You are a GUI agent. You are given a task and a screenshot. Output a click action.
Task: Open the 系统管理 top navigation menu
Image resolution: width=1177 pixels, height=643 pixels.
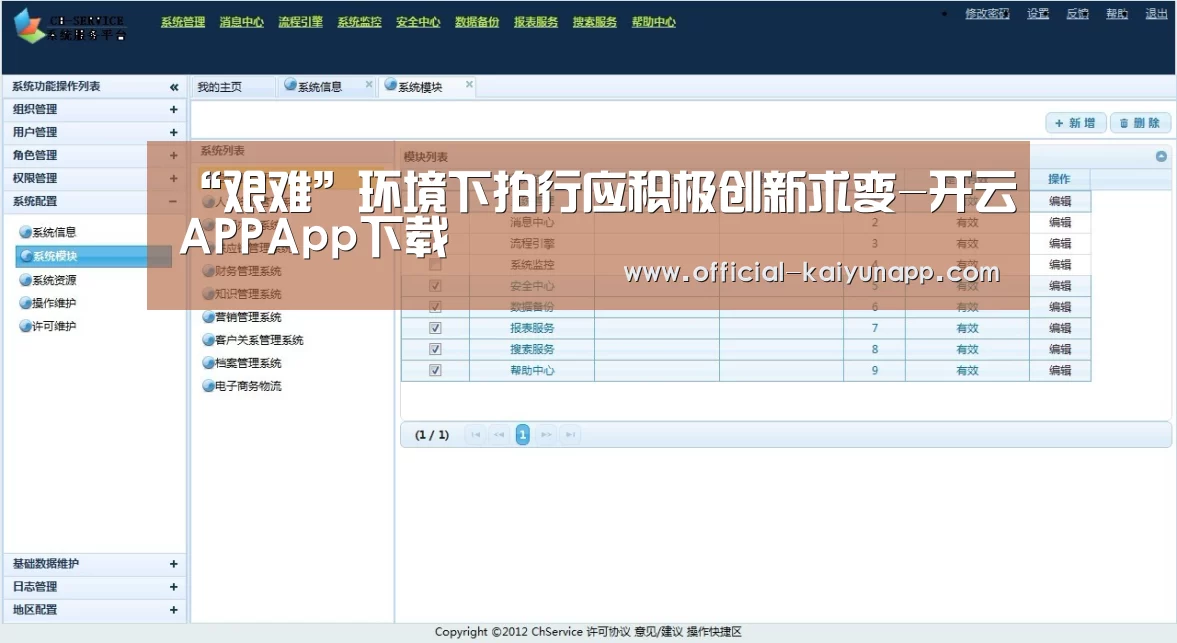[182, 22]
